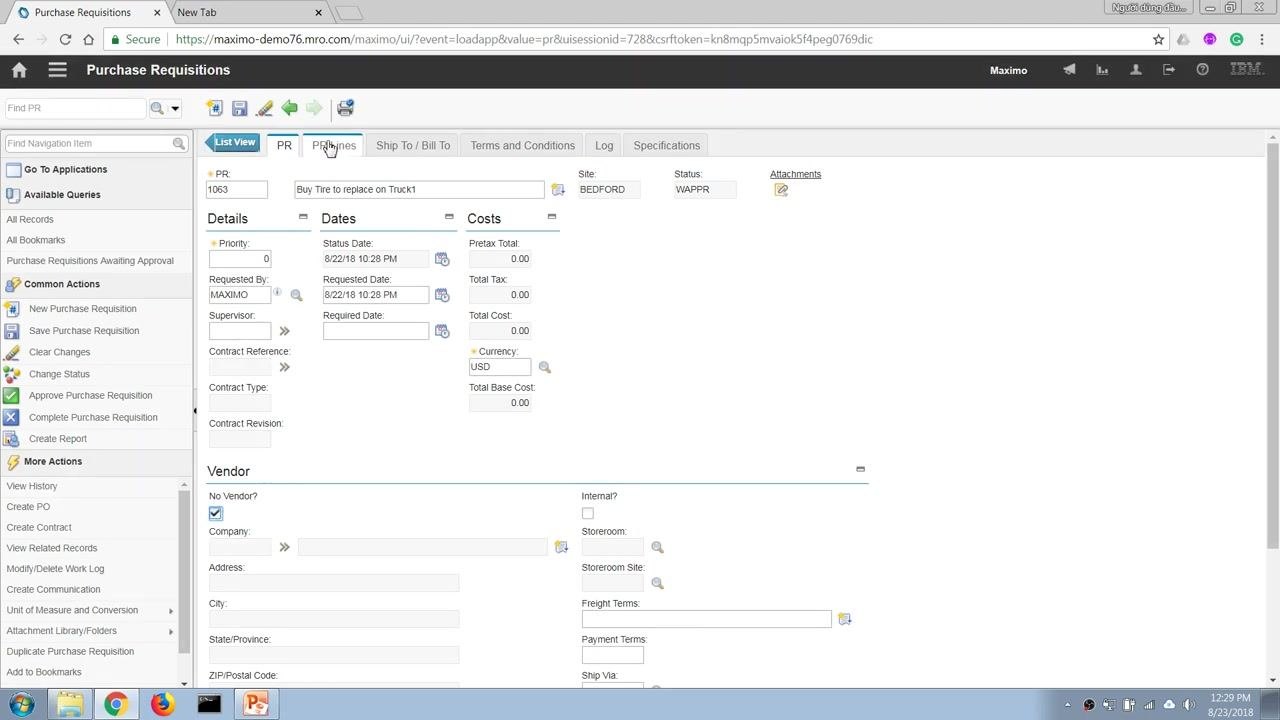Open the Find PR search dropdown arrow
This screenshot has height=720, width=1280.
click(x=175, y=108)
